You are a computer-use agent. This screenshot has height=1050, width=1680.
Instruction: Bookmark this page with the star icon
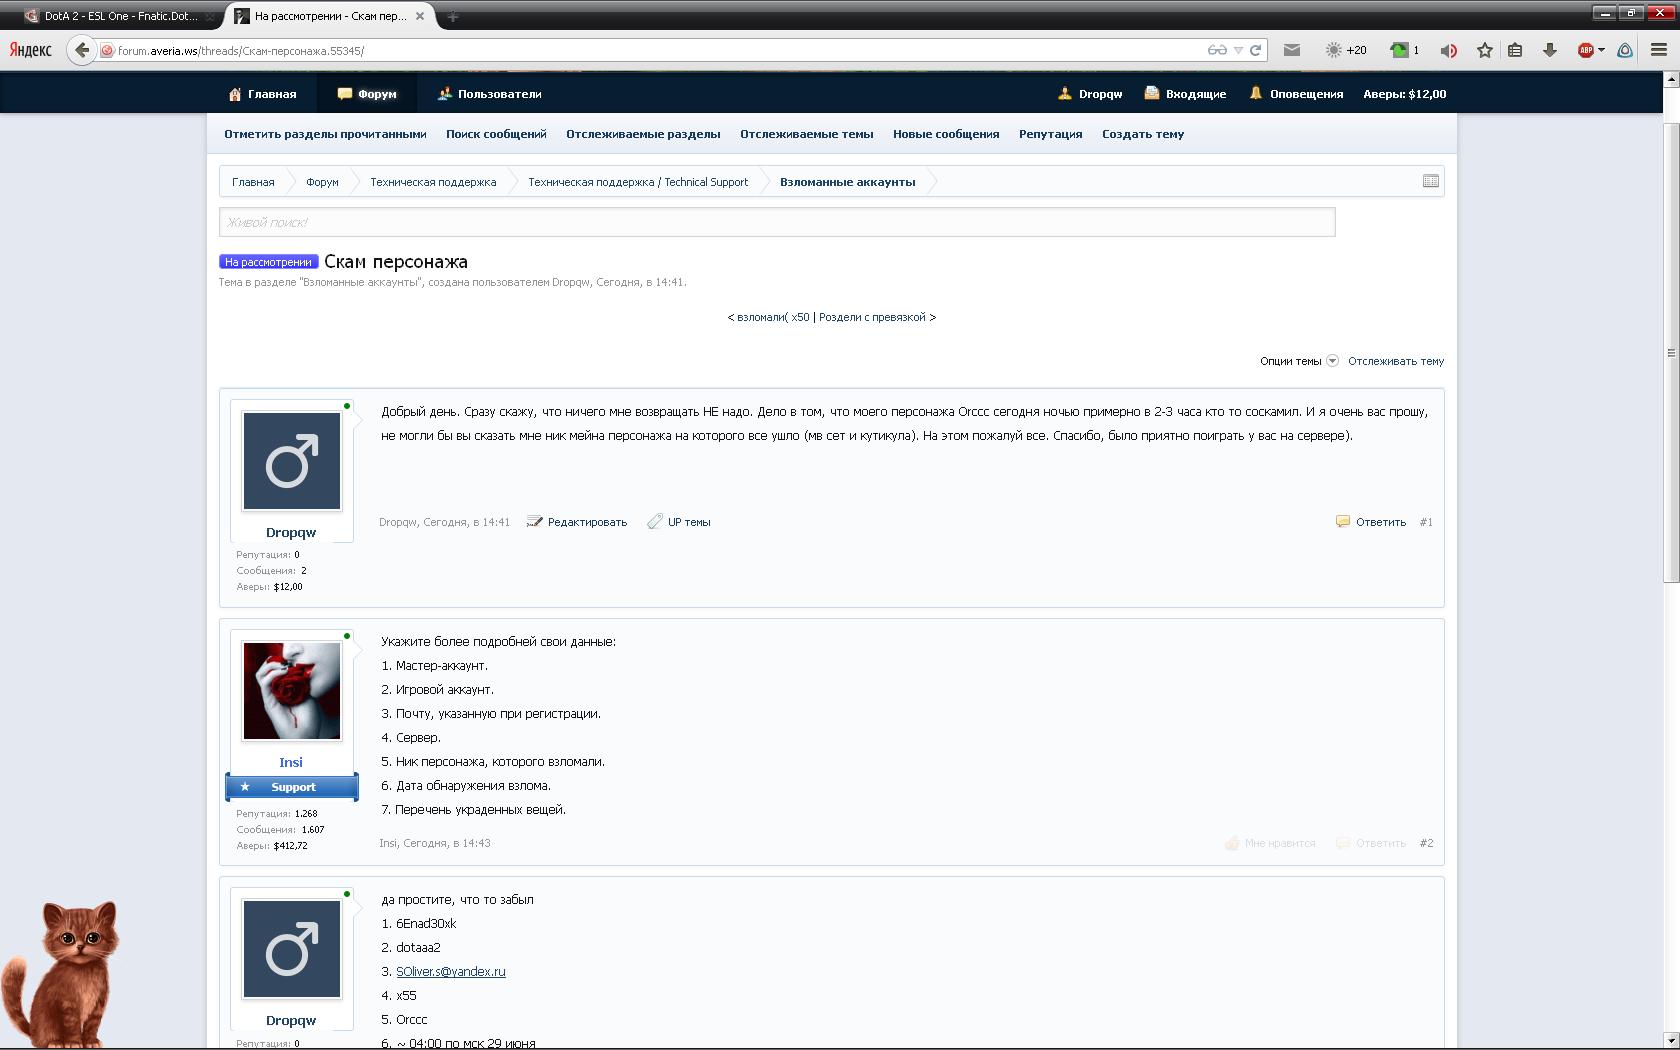(1485, 50)
